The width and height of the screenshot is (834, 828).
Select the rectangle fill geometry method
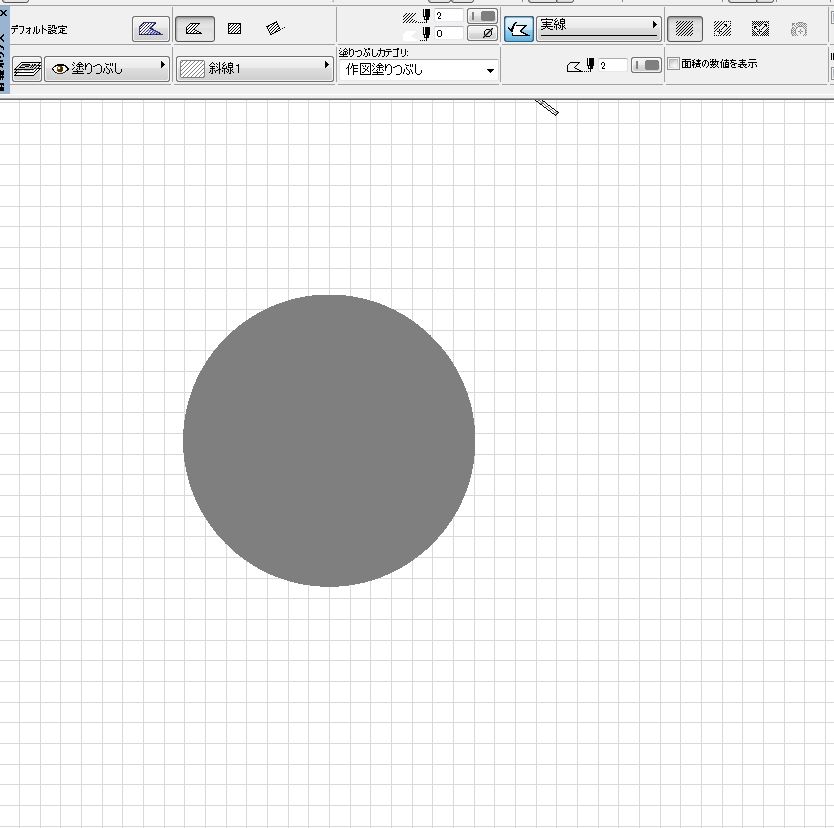(235, 29)
